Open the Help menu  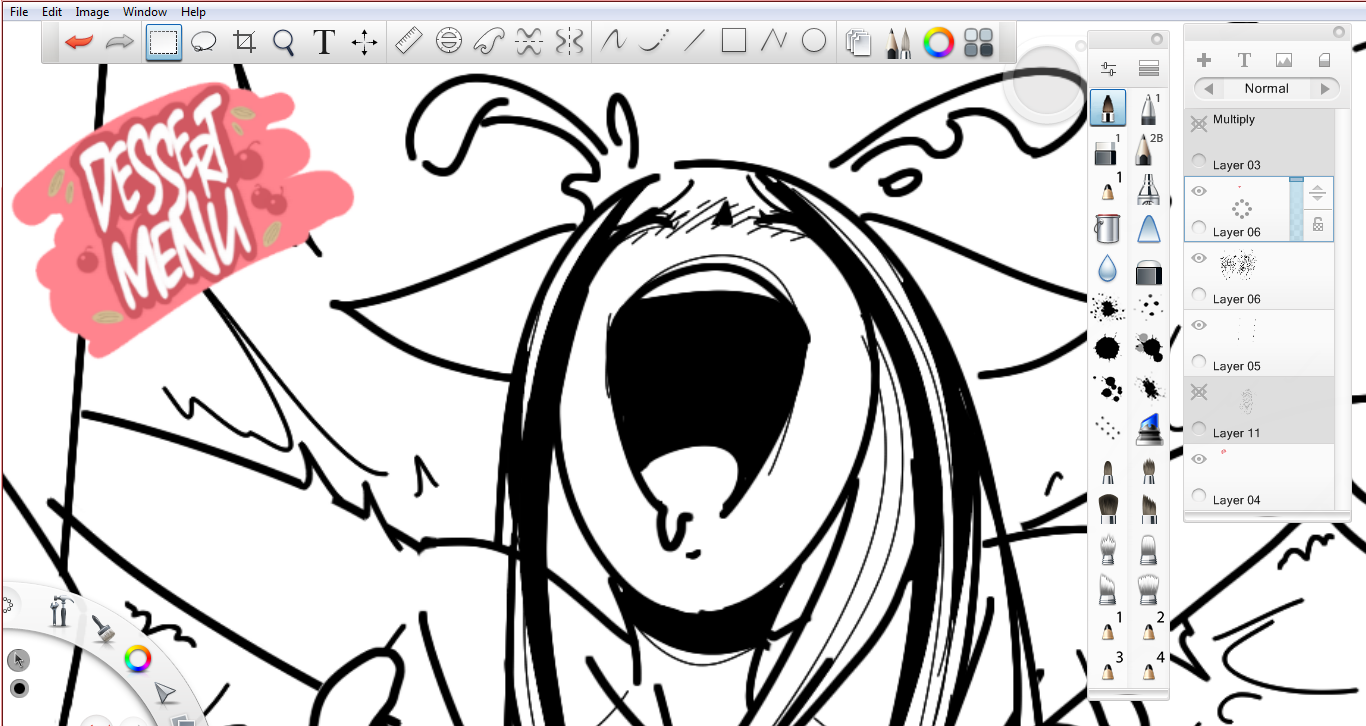194,12
